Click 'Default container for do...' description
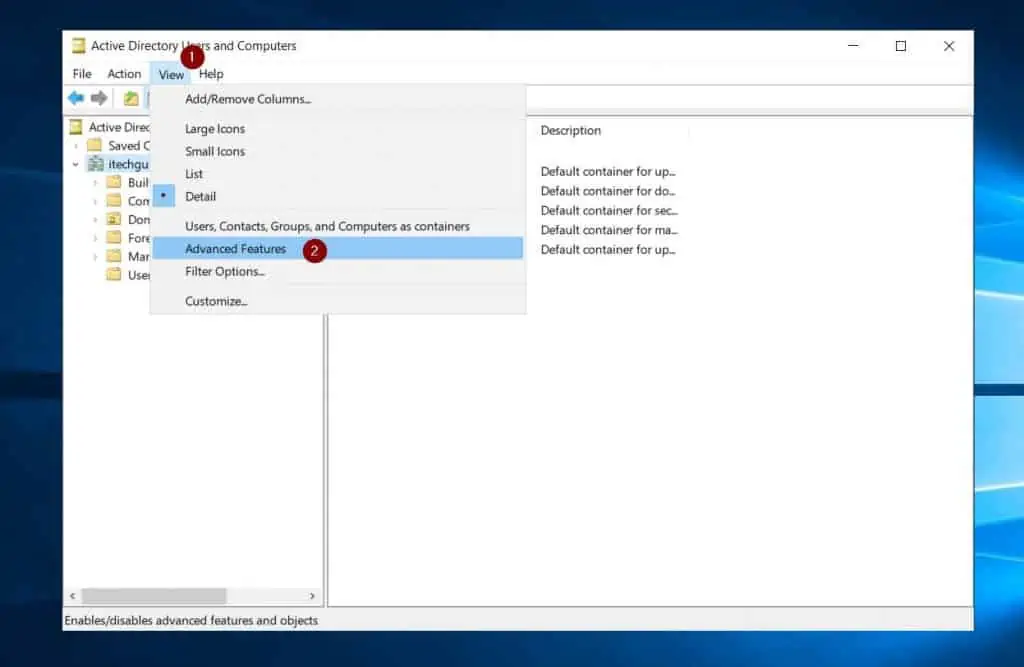Screen dimensions: 1024x667 click(607, 191)
